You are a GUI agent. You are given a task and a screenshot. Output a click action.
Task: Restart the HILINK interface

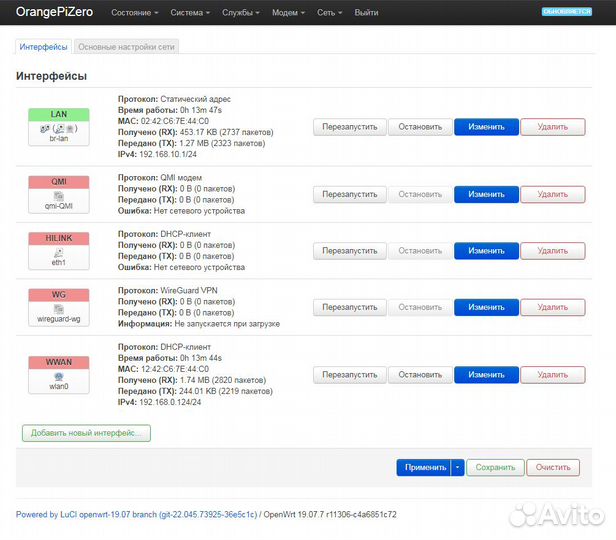(350, 251)
